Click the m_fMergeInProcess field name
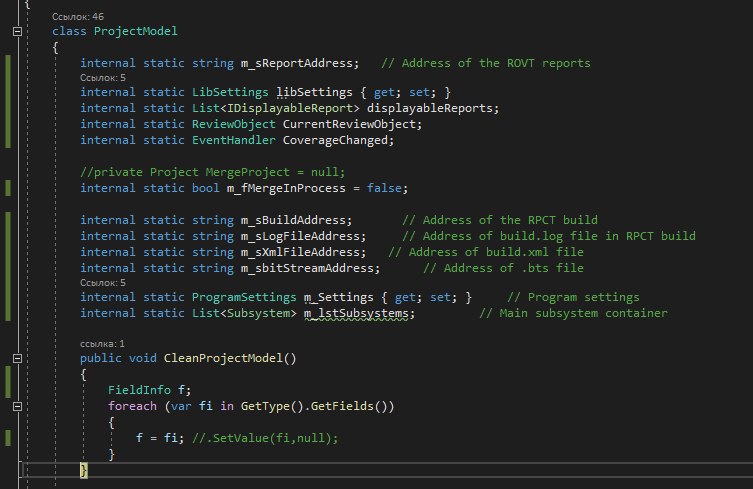This screenshot has width=753, height=489. pyautogui.click(x=286, y=188)
